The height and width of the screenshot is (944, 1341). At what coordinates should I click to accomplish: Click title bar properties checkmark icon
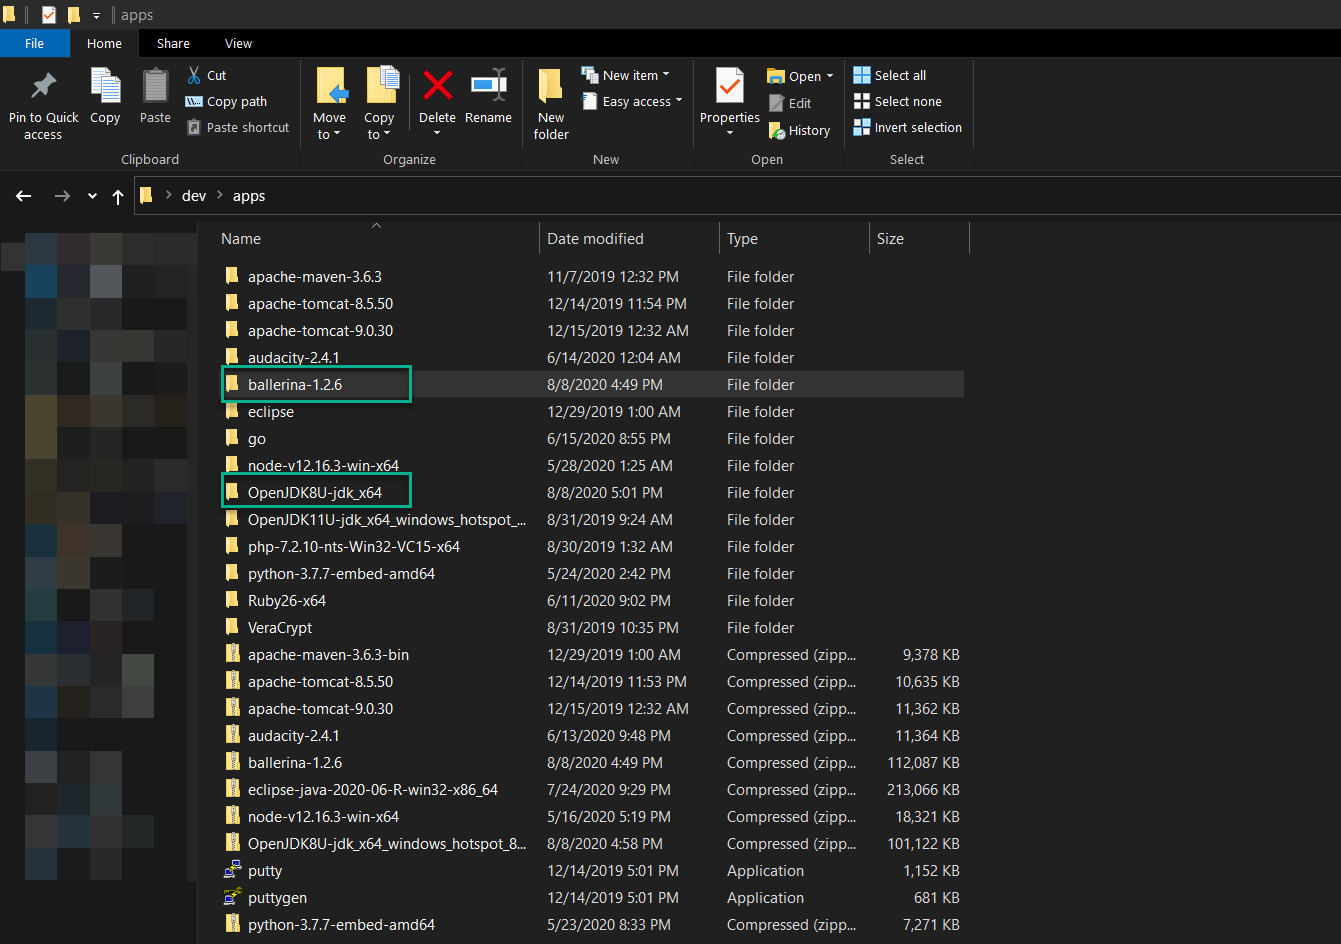coord(49,15)
